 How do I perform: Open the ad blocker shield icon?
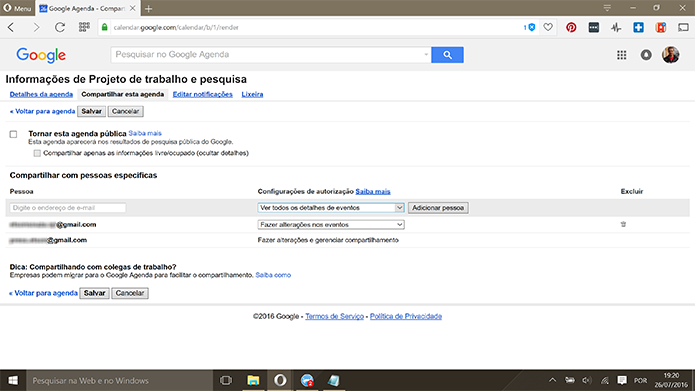click(x=530, y=27)
